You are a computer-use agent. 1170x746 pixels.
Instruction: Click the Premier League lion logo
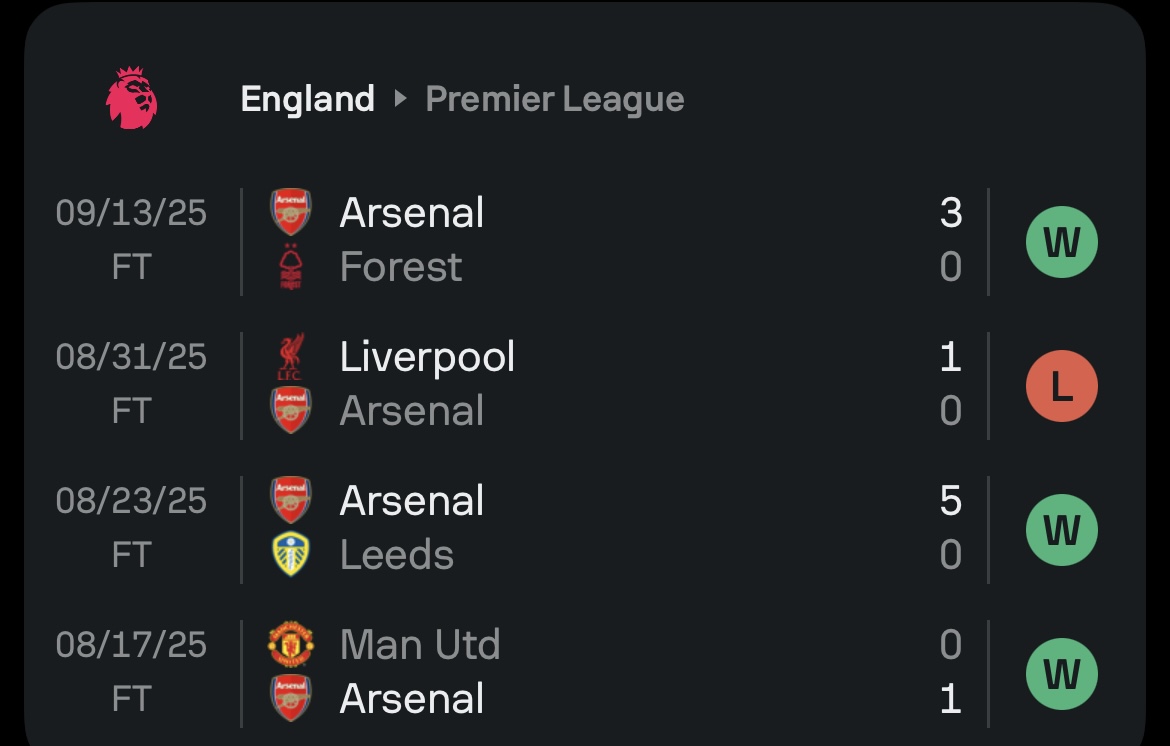131,98
